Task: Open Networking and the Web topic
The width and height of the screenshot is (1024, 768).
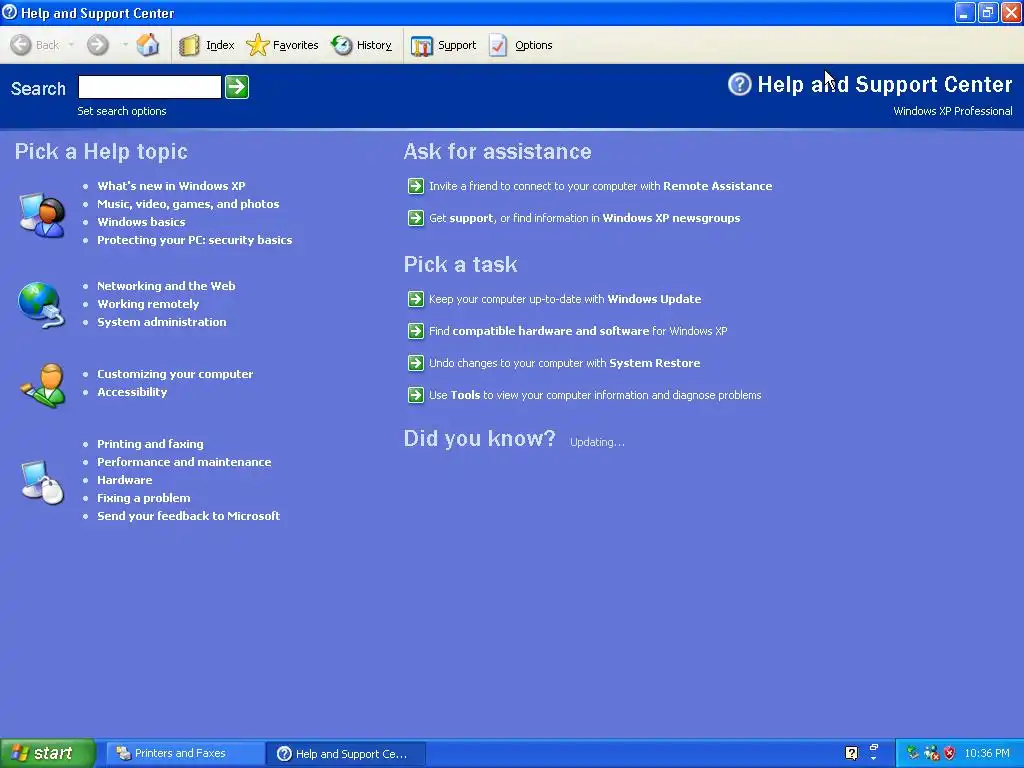Action: point(166,286)
